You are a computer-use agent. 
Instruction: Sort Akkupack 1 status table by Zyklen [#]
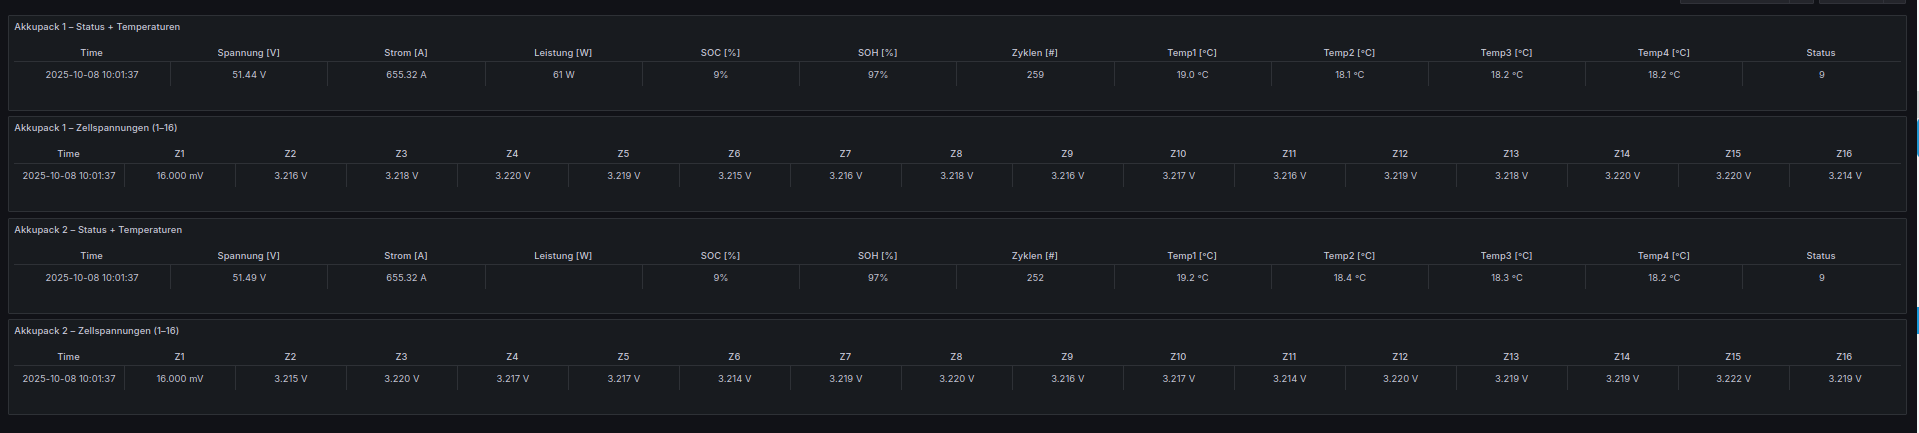click(x=1034, y=53)
